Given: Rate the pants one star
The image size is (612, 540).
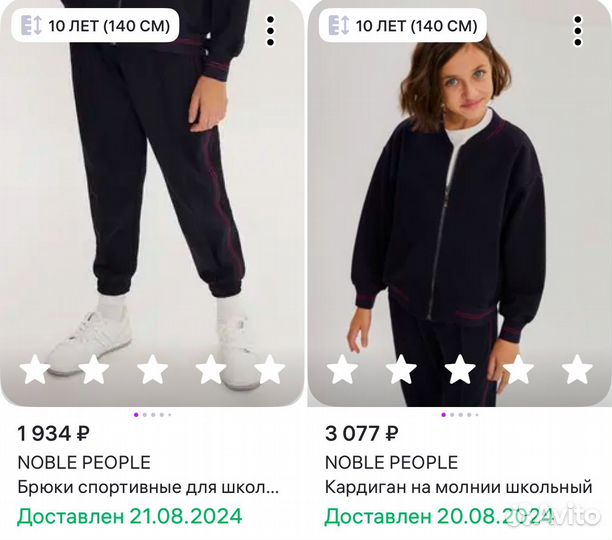Looking at the screenshot, I should click(34, 370).
